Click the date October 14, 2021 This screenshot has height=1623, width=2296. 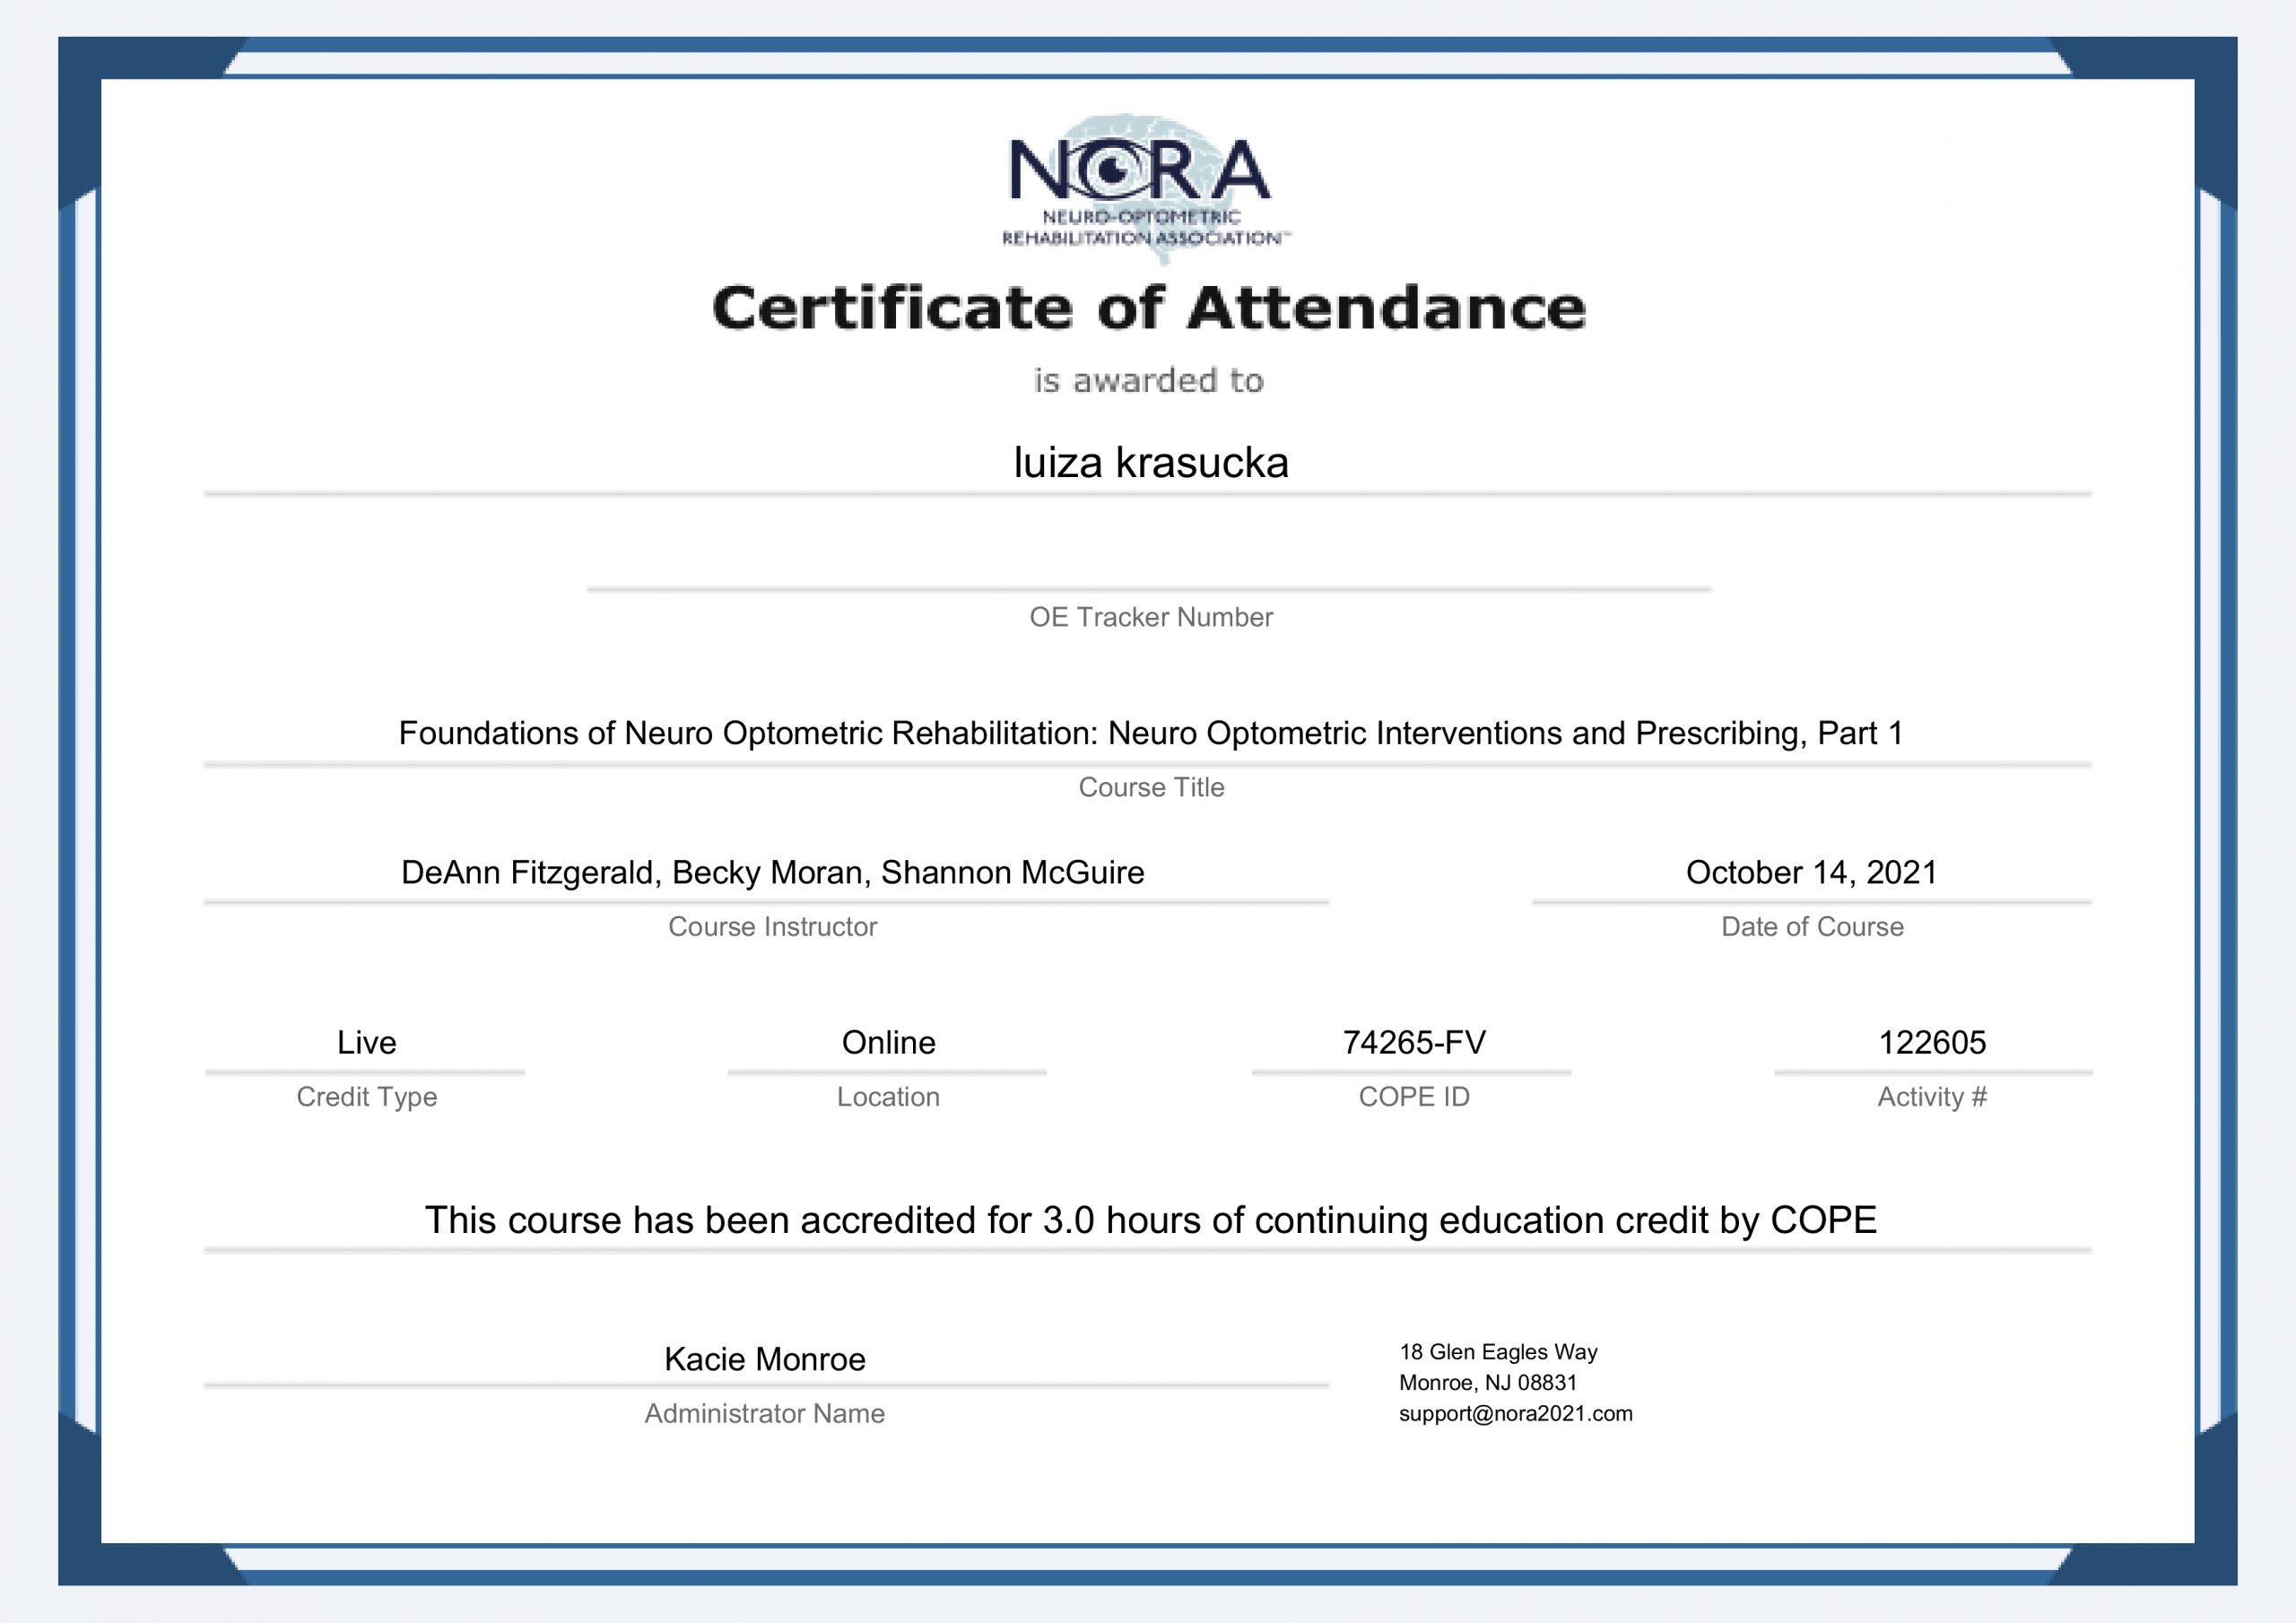point(1811,872)
